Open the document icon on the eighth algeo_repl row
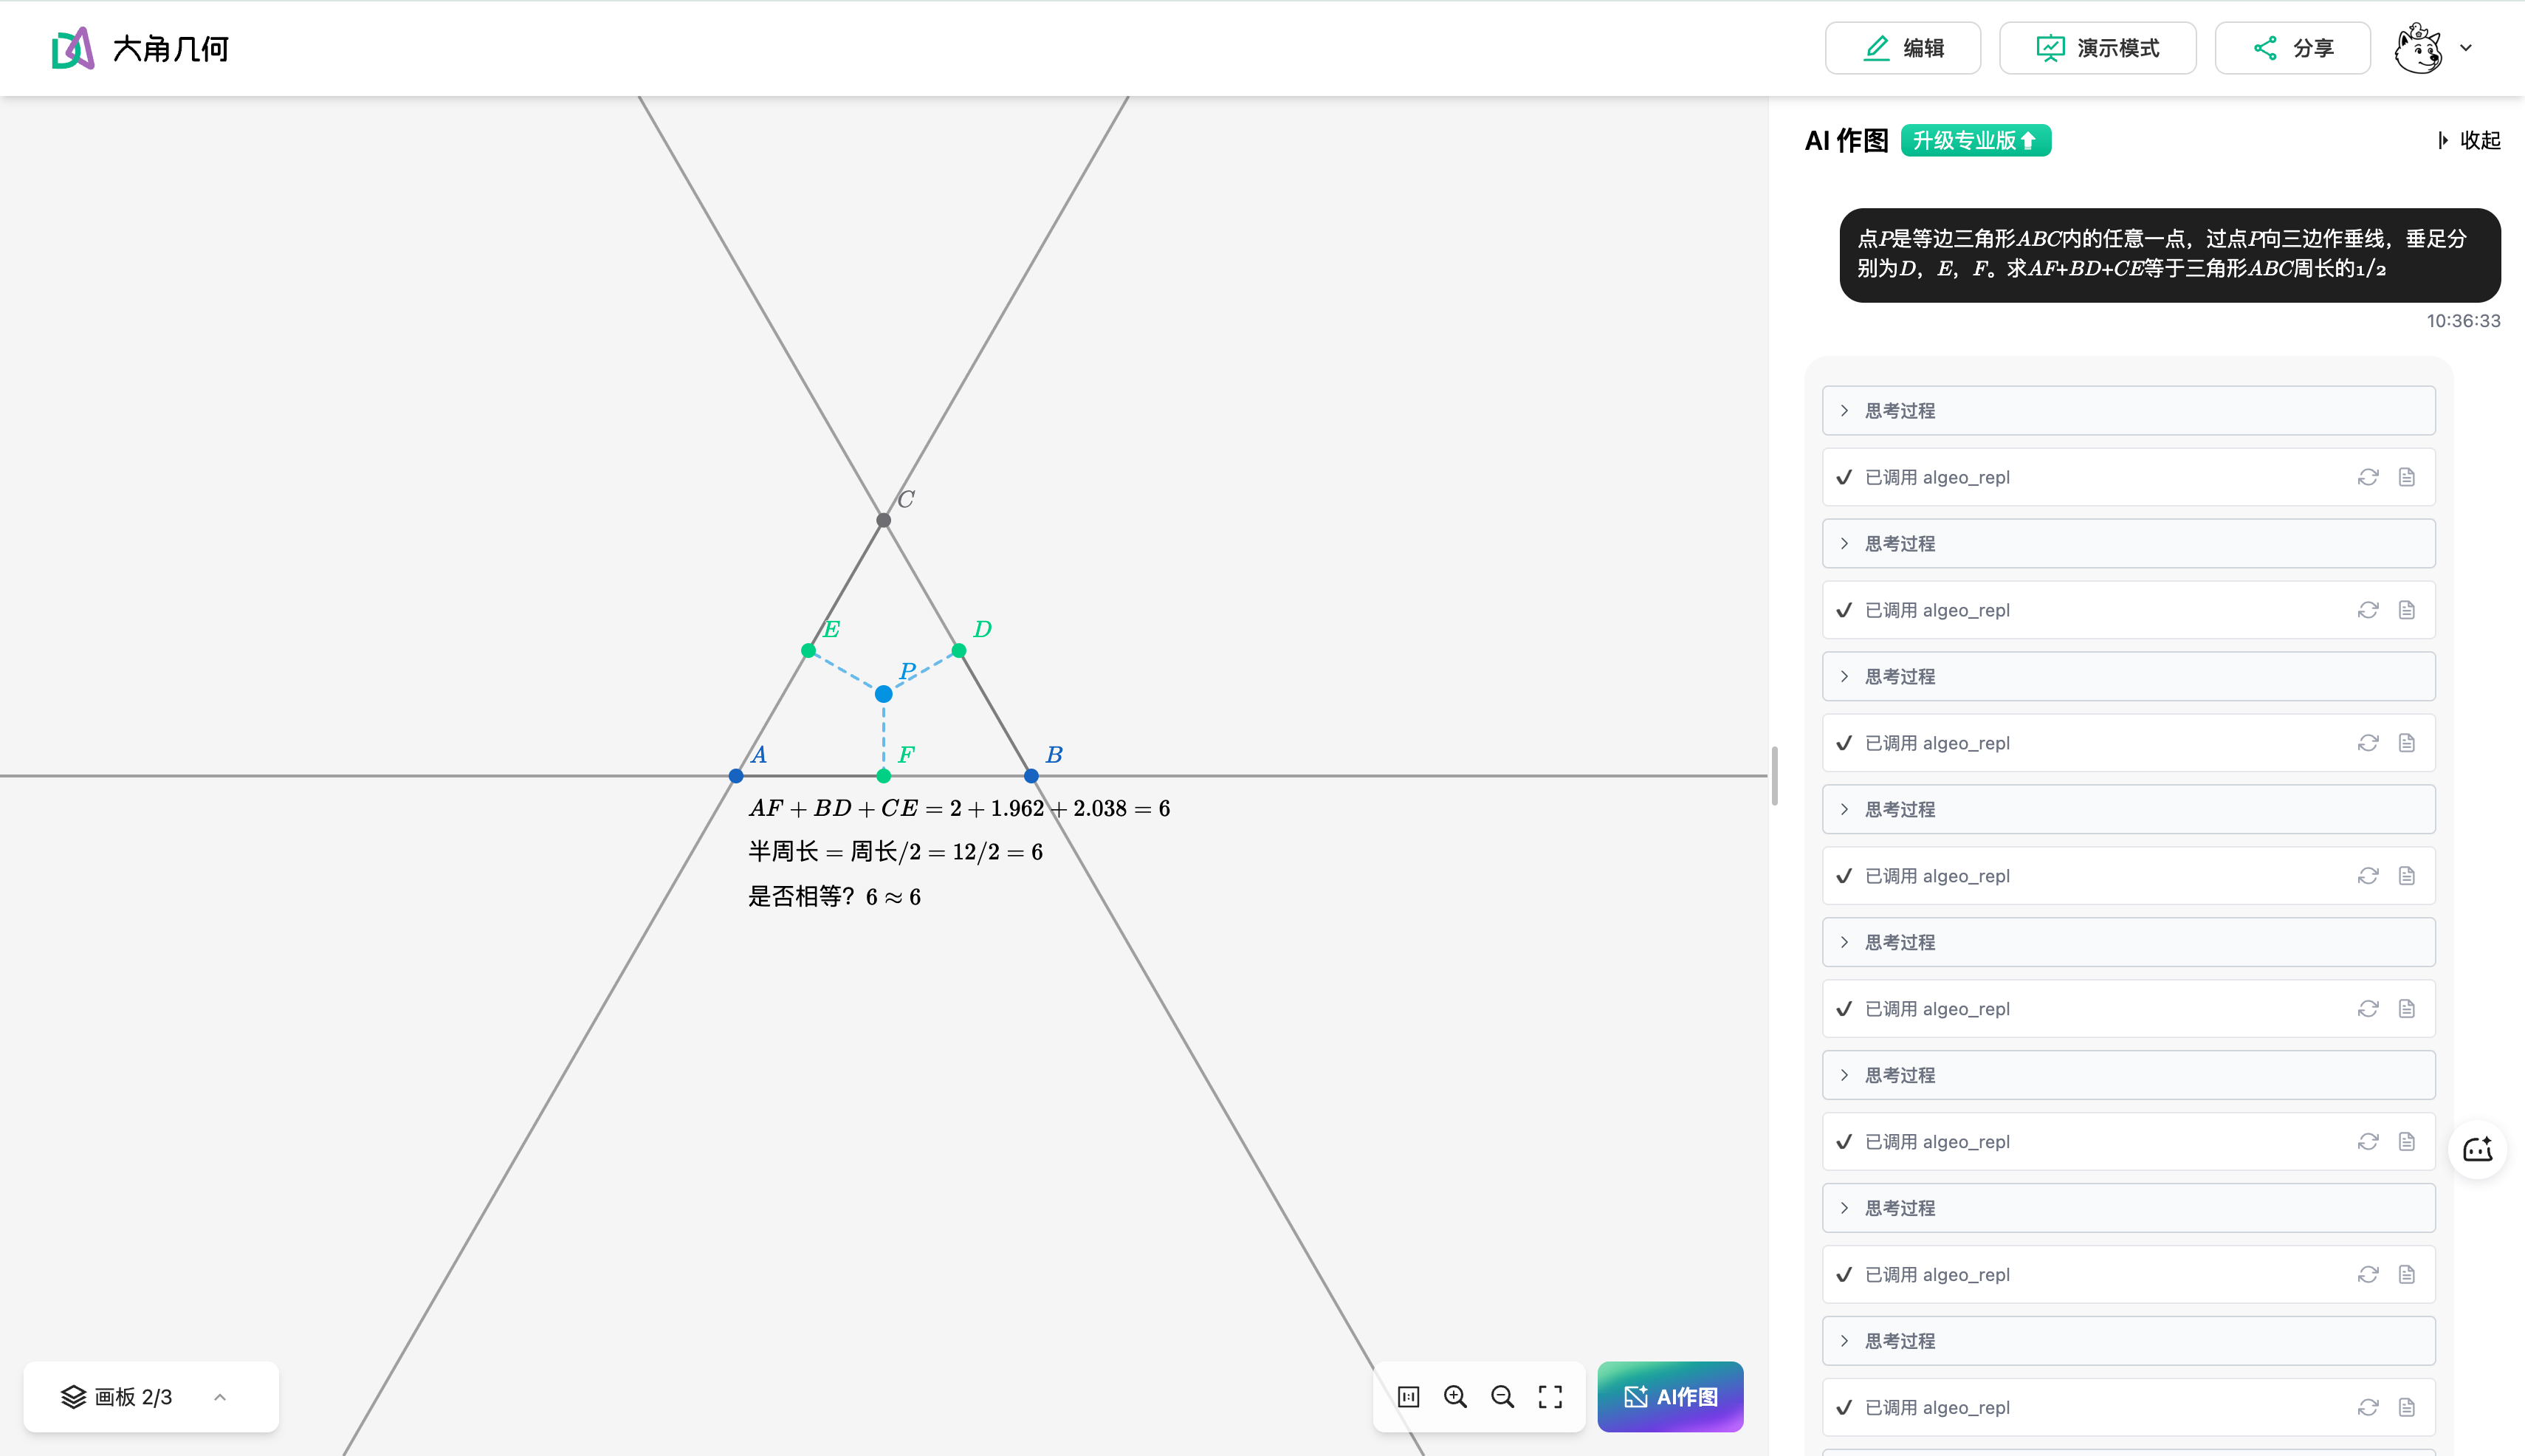Screen dimensions: 2525x1456 2407,1408
